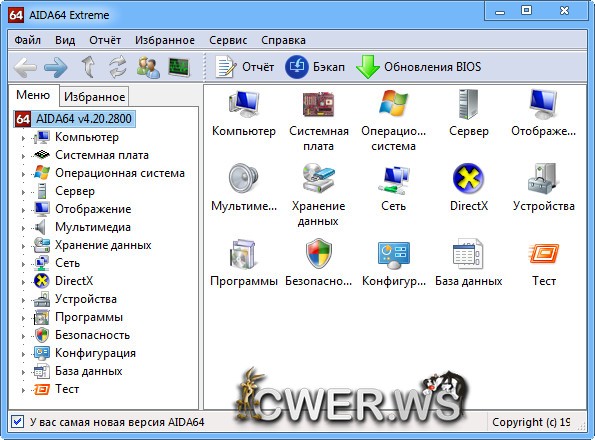
Task: Click the Refresh toolbar icon
Action: pos(118,67)
